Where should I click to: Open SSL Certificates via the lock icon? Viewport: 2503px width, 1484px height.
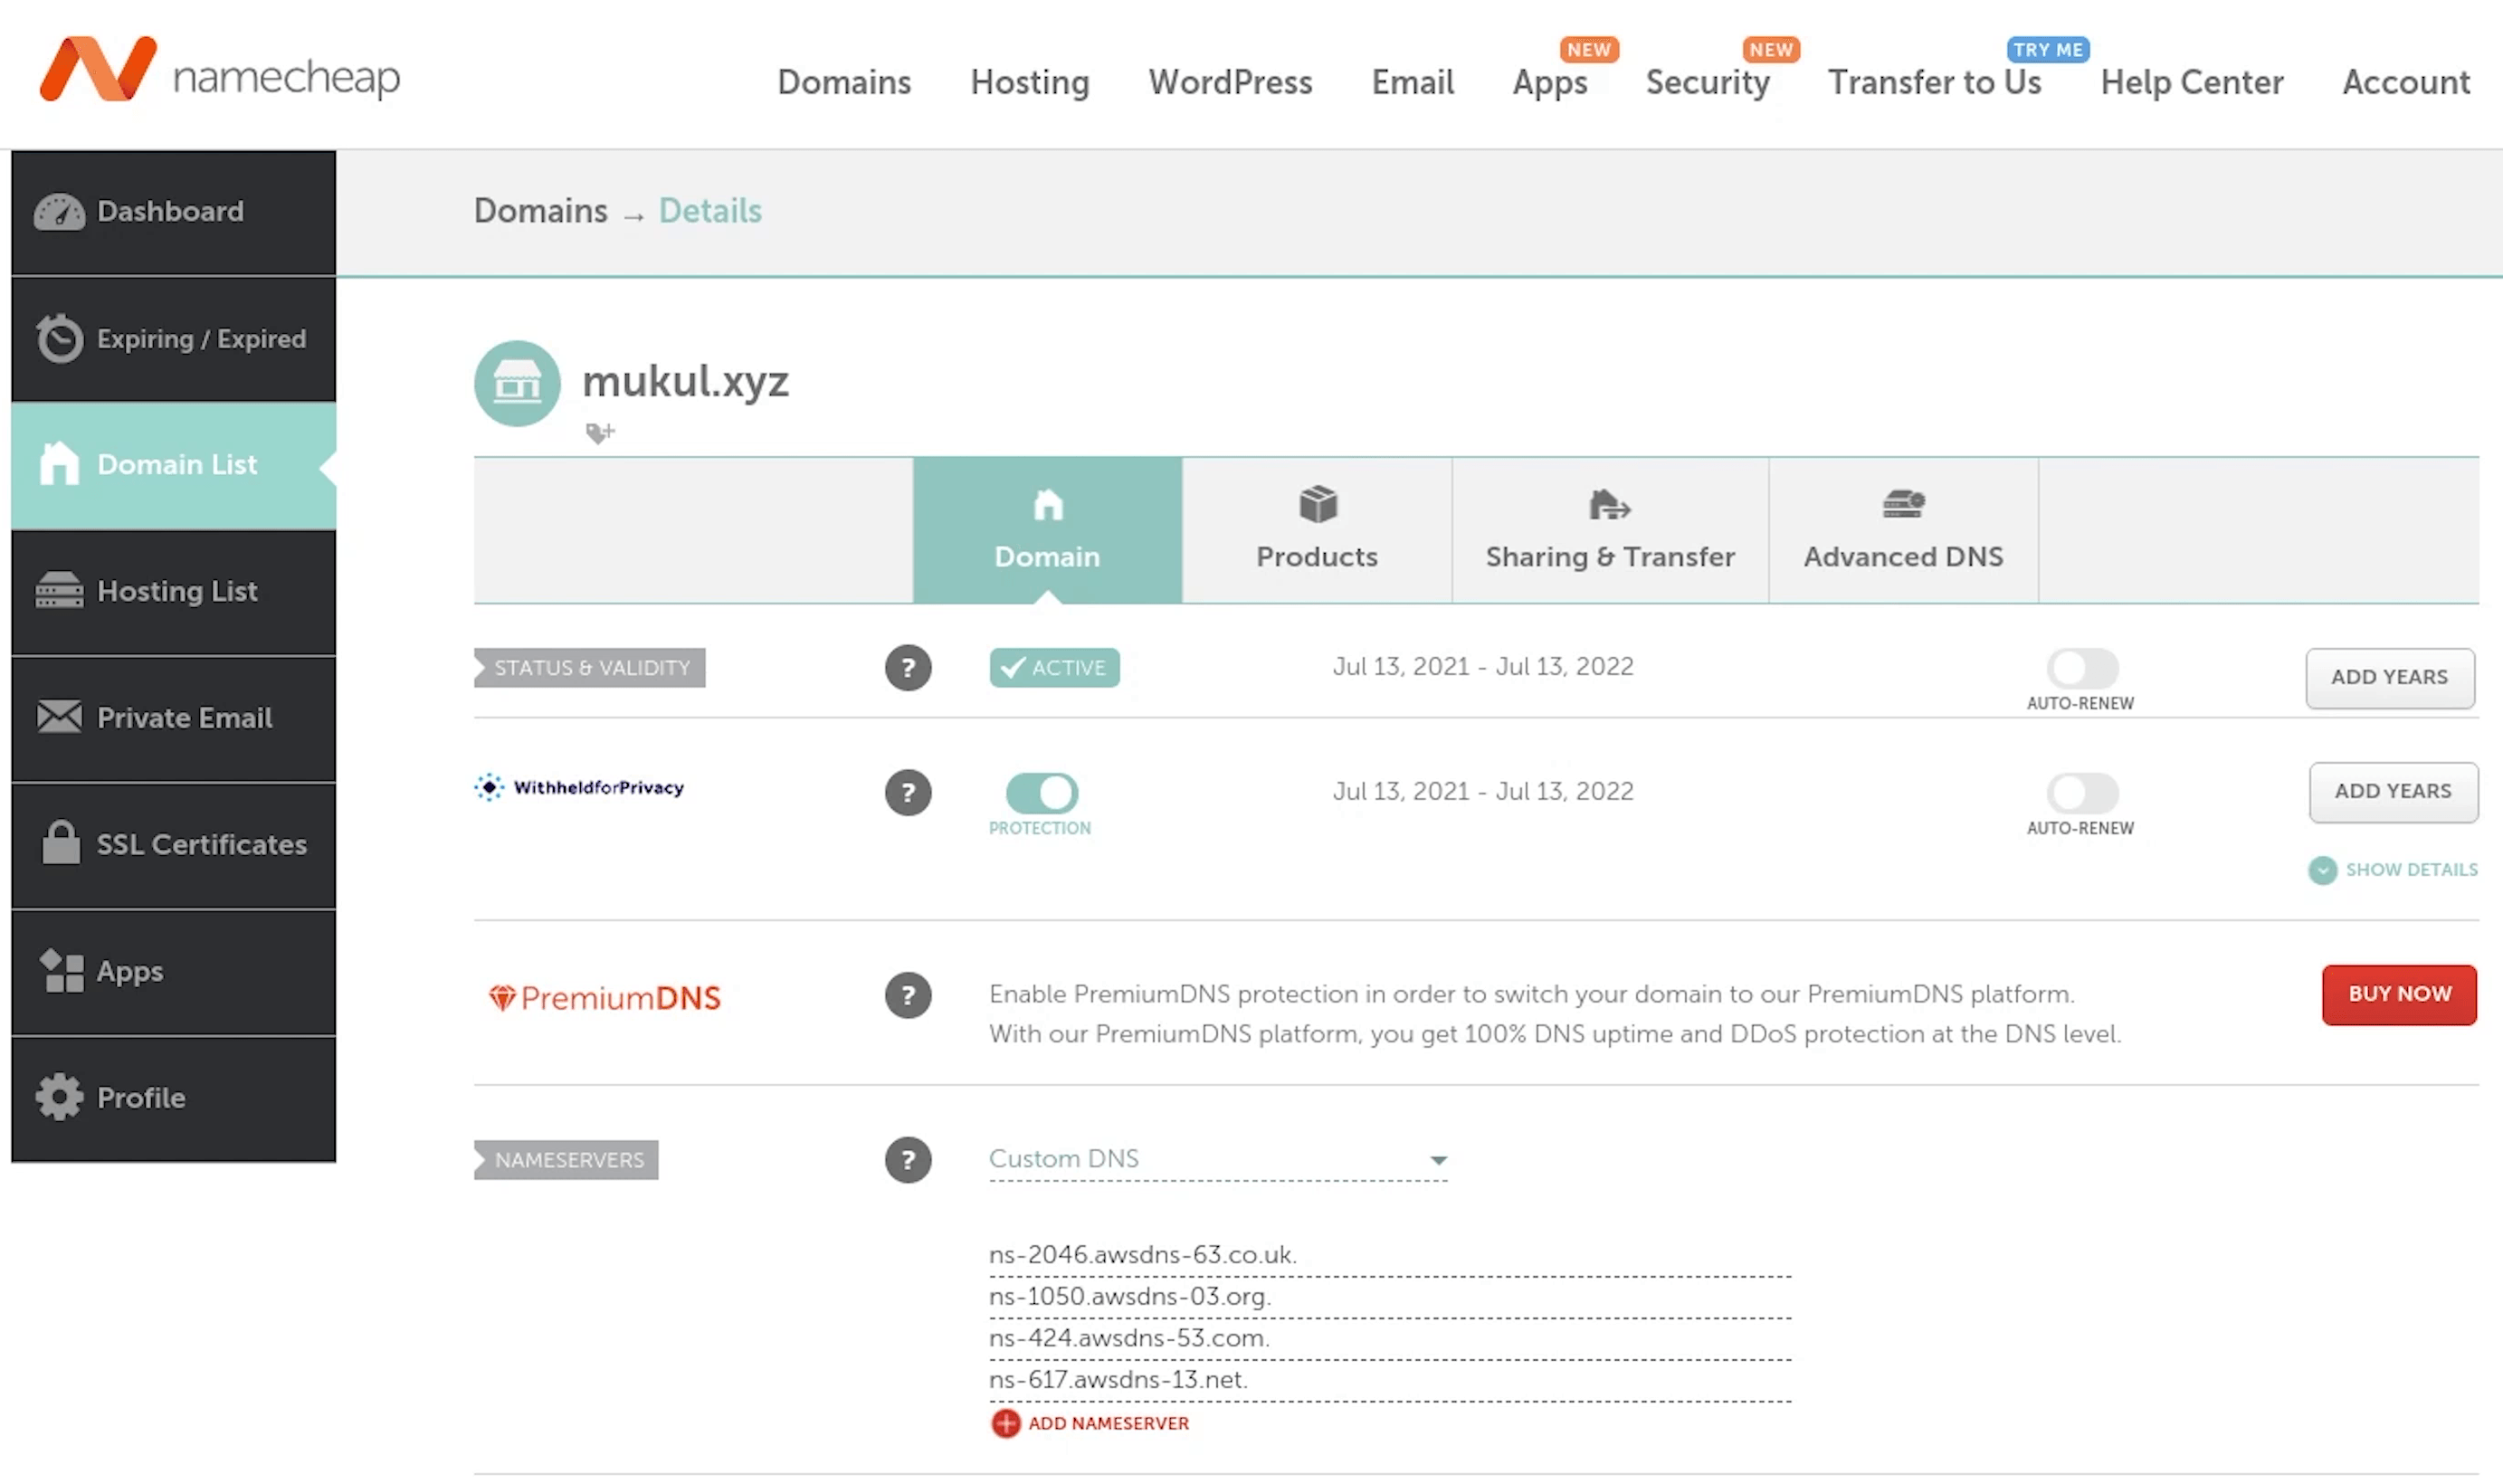60,843
